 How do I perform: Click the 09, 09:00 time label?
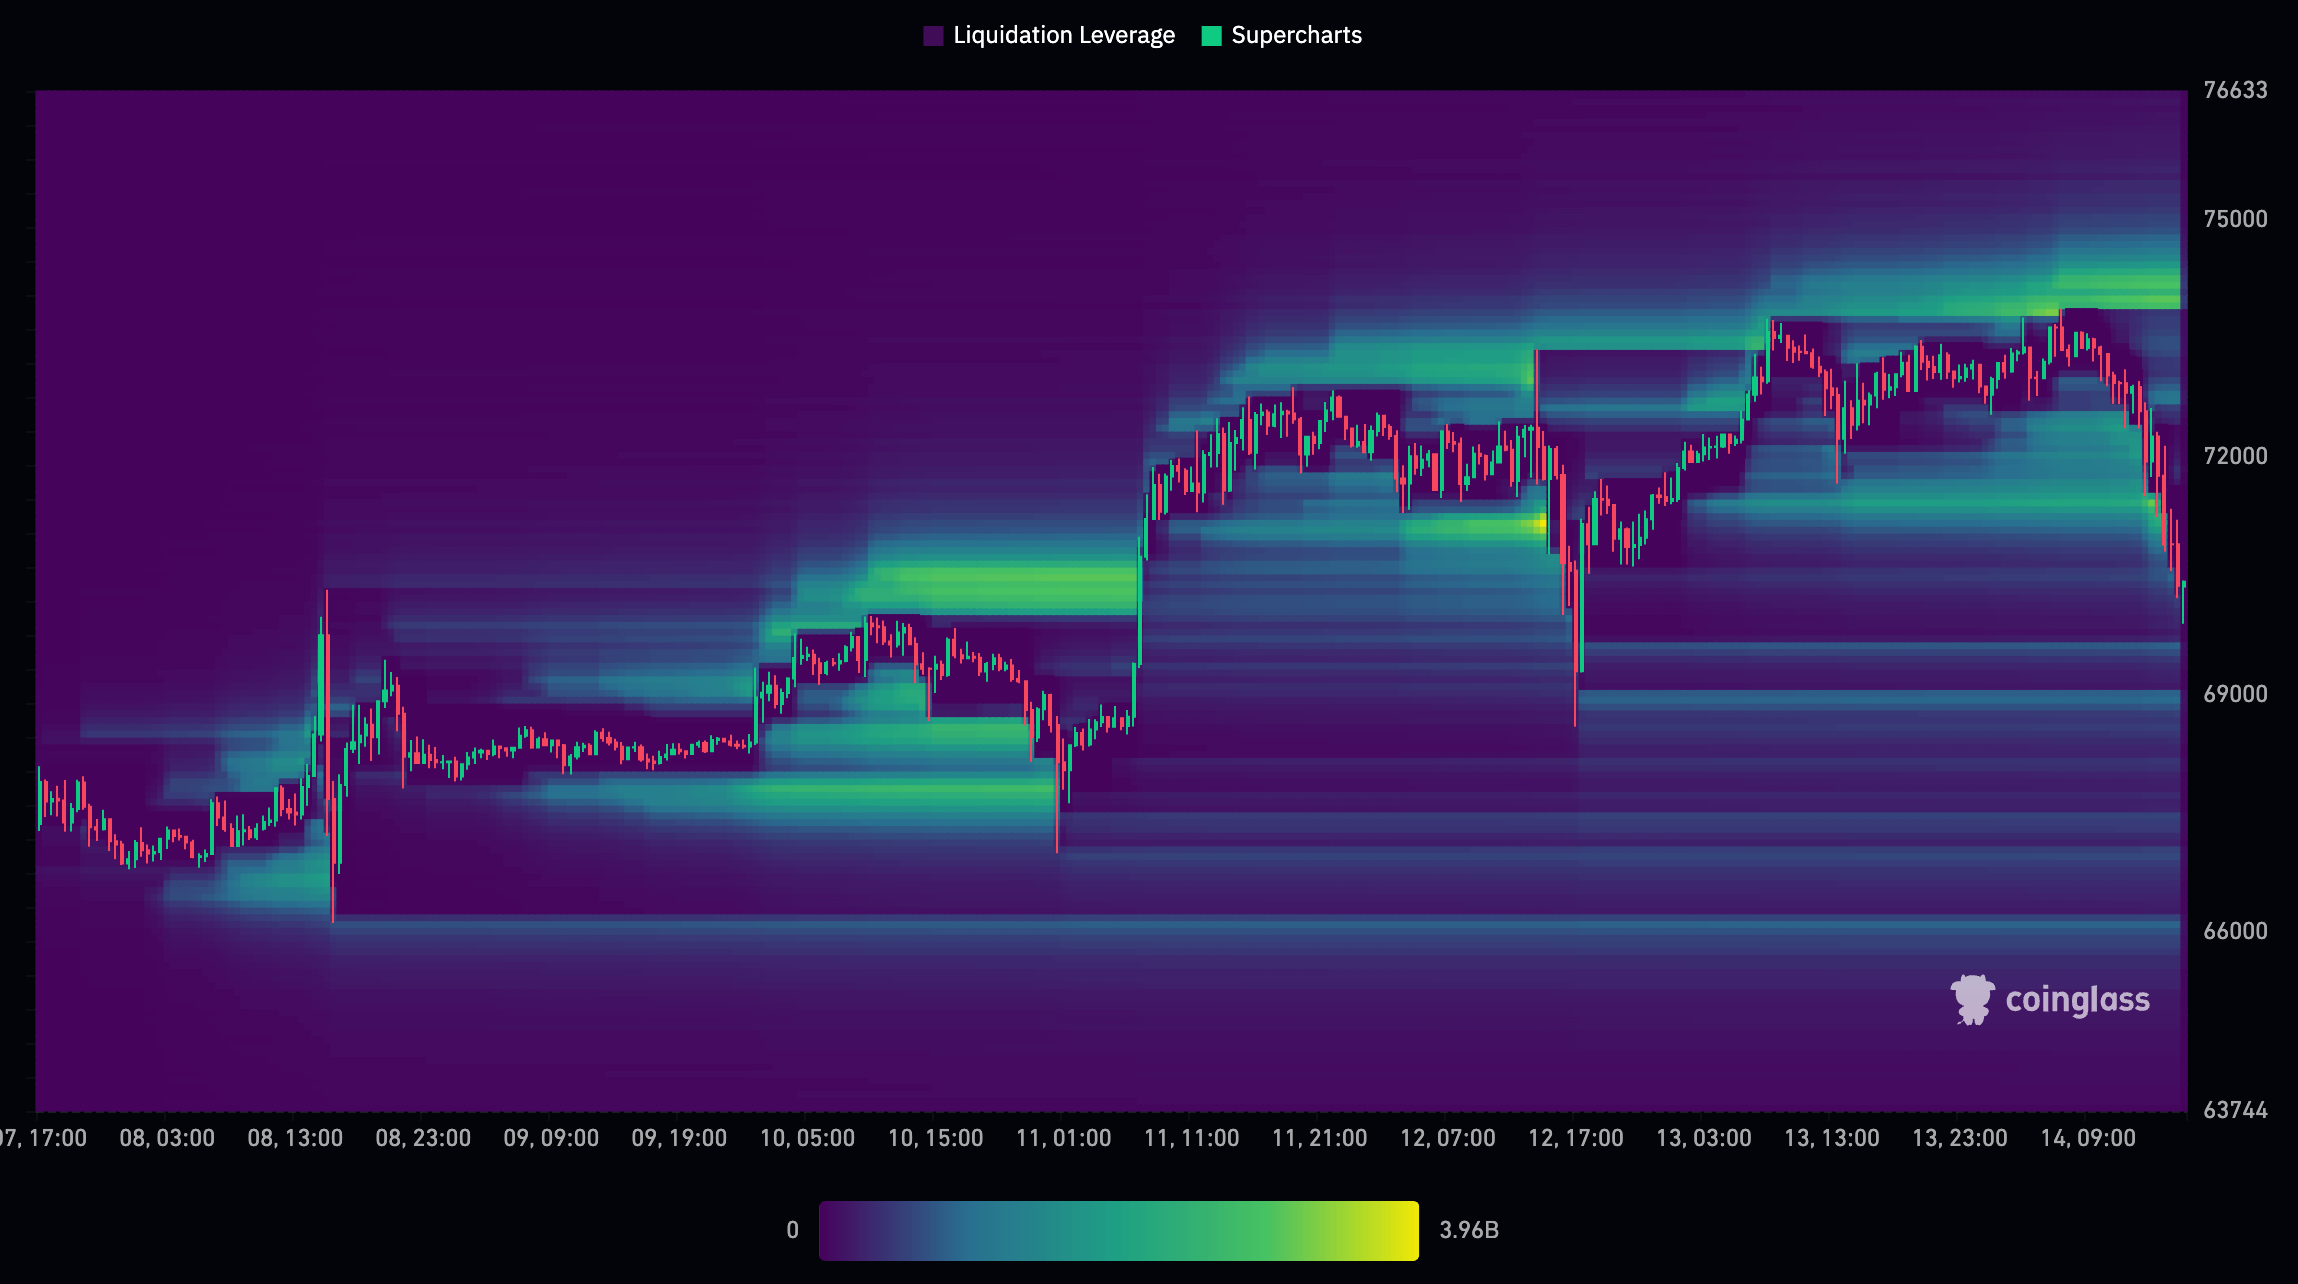tap(551, 1138)
